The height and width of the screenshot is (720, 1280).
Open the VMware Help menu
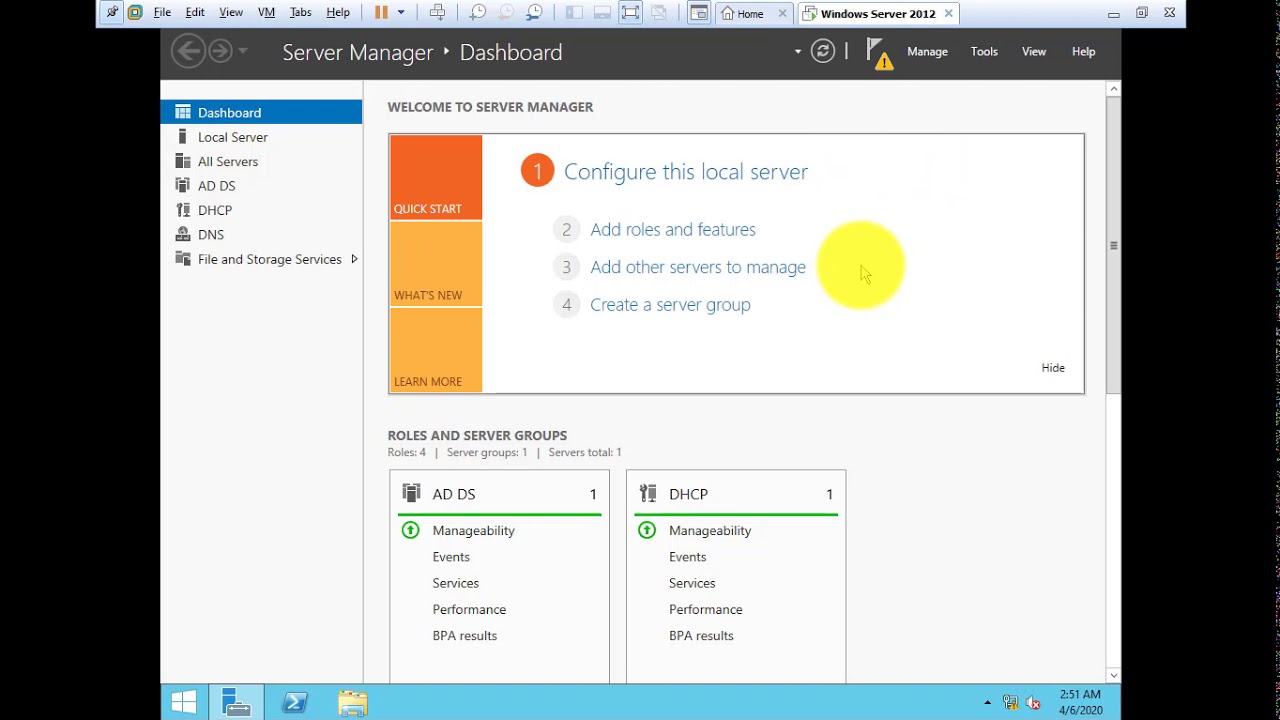338,13
